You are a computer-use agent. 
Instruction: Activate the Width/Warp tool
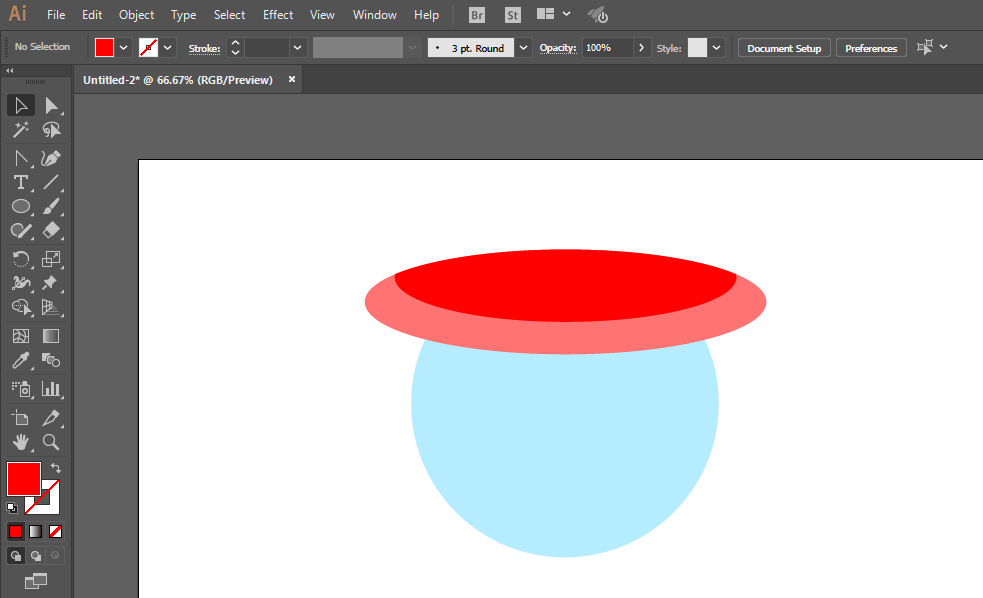21,283
